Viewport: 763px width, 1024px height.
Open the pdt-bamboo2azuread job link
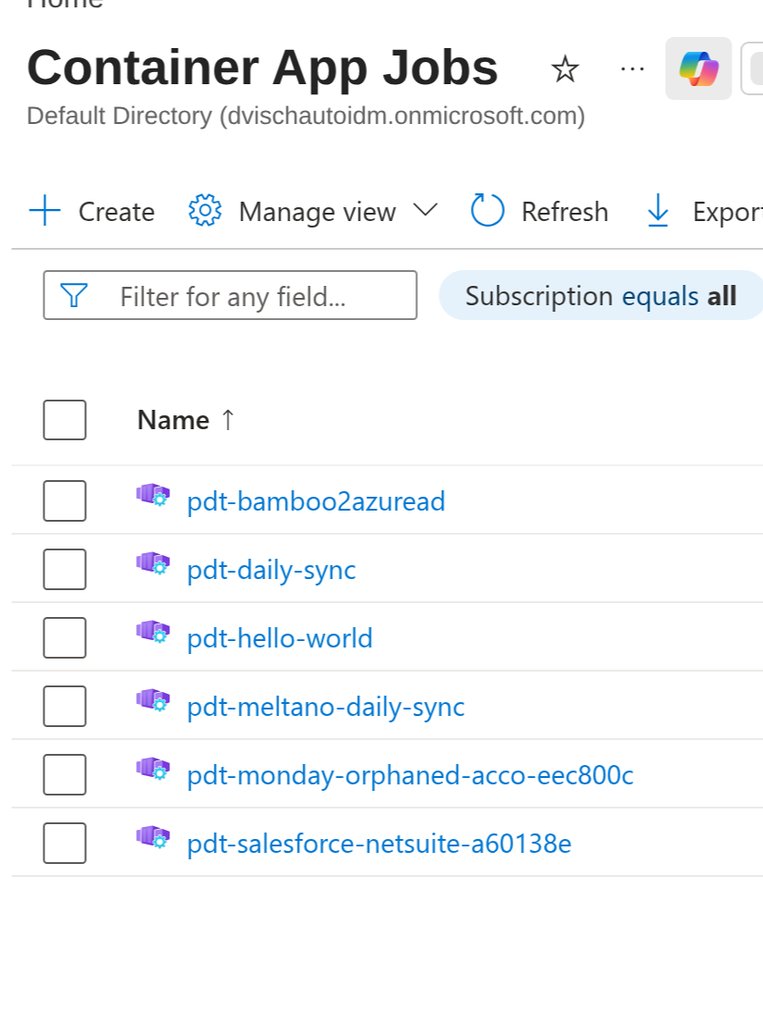tap(316, 502)
